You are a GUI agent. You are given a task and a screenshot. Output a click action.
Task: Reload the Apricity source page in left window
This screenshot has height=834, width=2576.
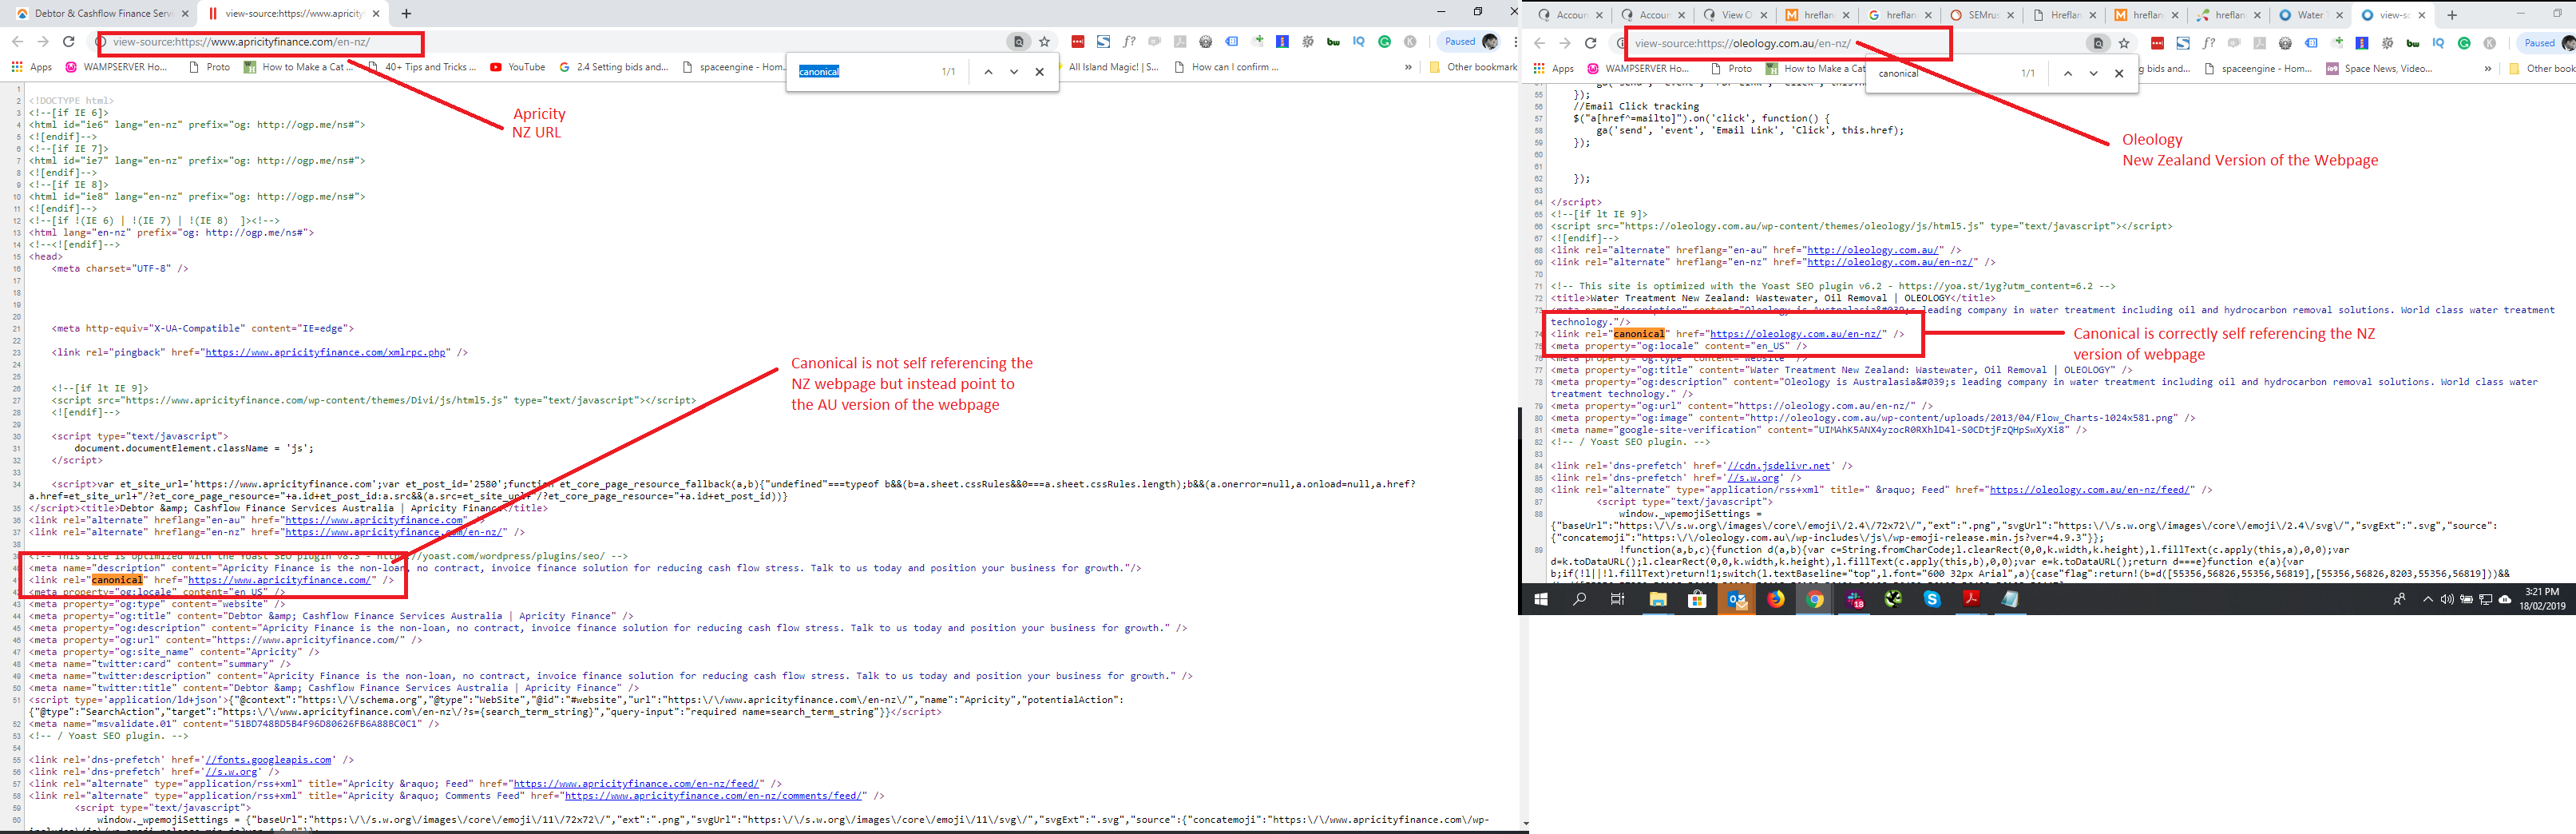68,41
